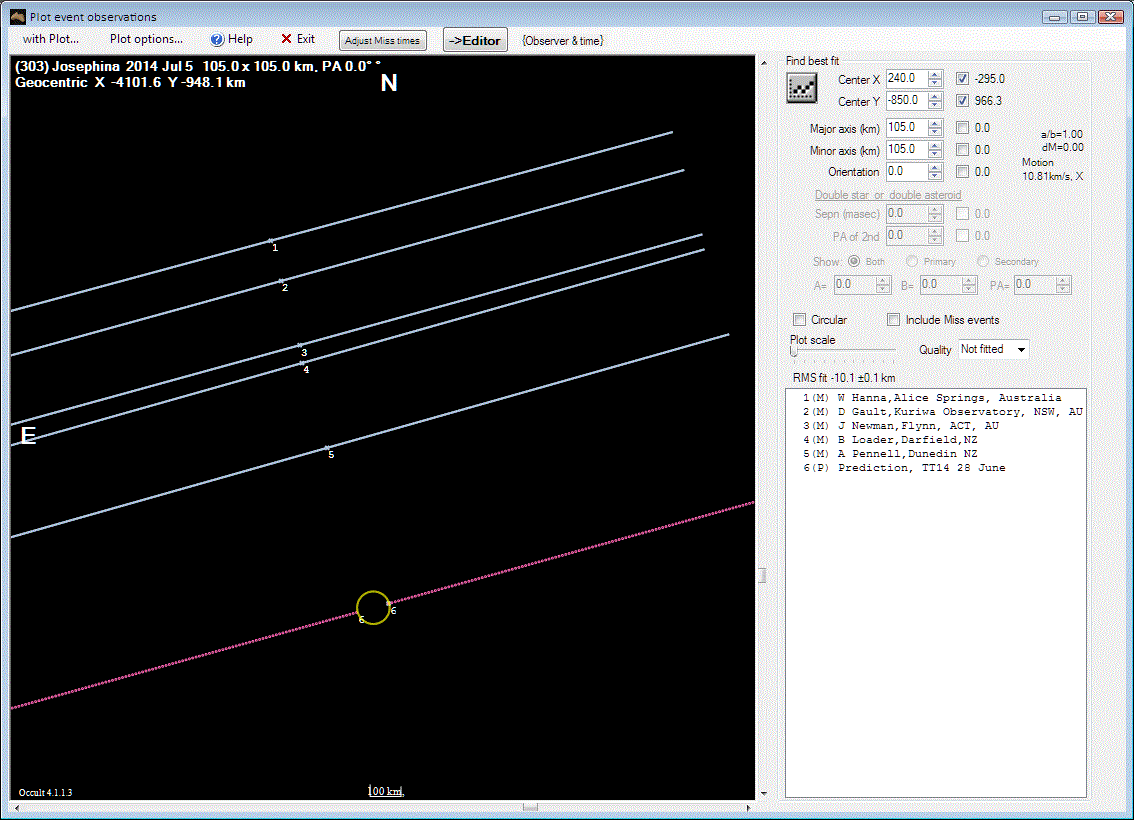The width and height of the screenshot is (1134, 820).
Task: Click the plot's scroll-left arrow
Action: [x=17, y=808]
